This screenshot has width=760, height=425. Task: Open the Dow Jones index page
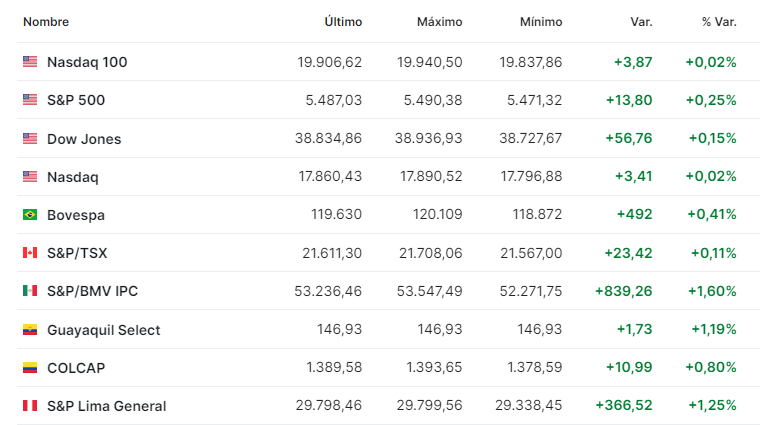click(84, 139)
